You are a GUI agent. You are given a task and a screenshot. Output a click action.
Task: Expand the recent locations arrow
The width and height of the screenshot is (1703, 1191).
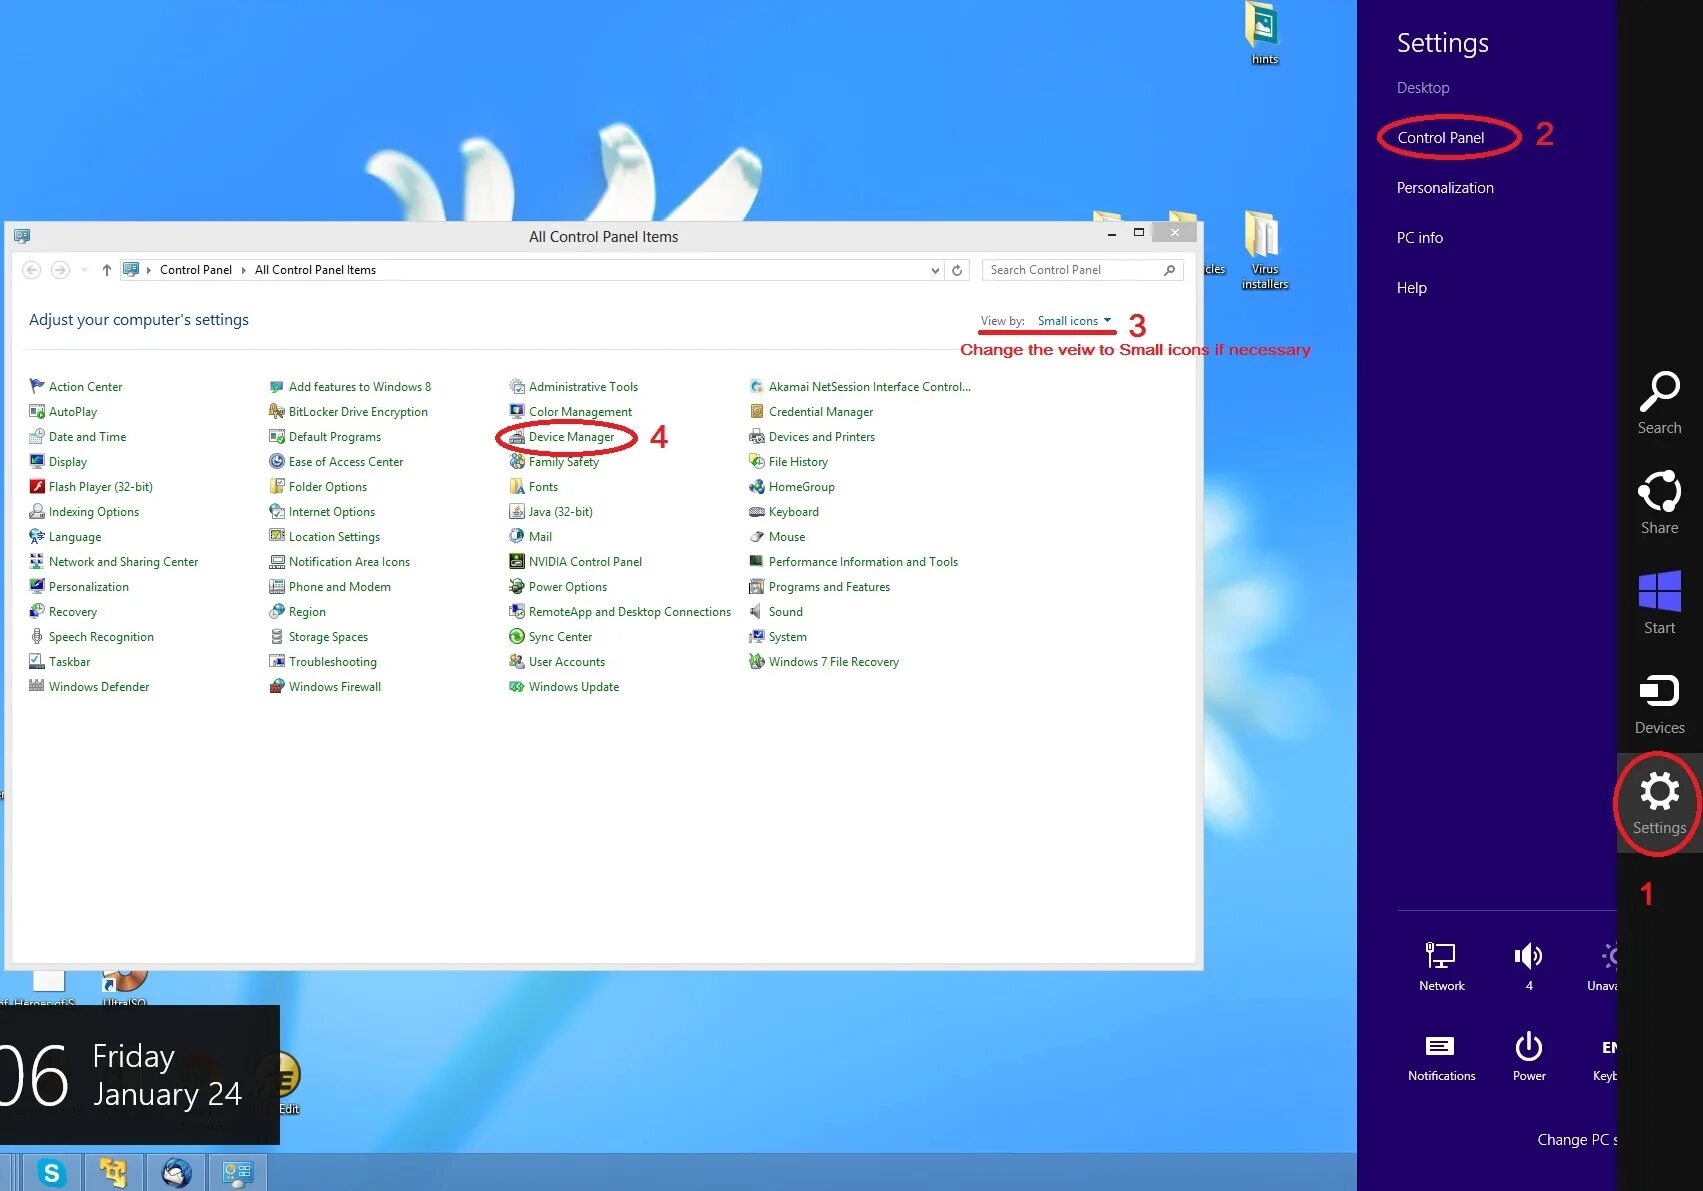(84, 270)
